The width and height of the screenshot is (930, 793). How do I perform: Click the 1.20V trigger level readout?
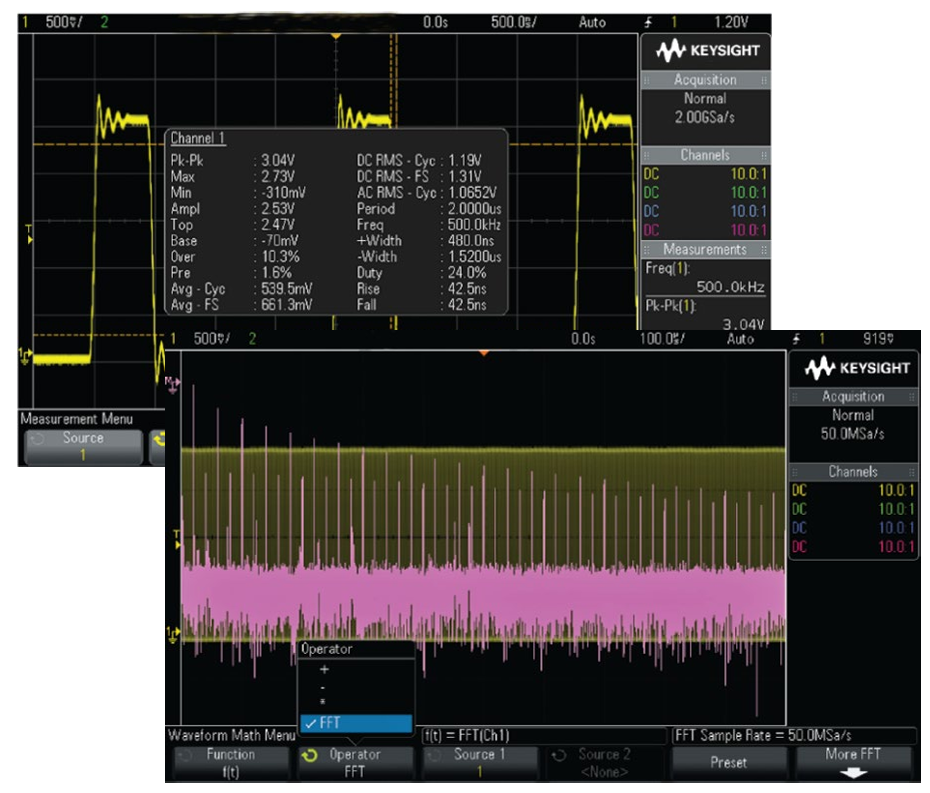point(731,23)
